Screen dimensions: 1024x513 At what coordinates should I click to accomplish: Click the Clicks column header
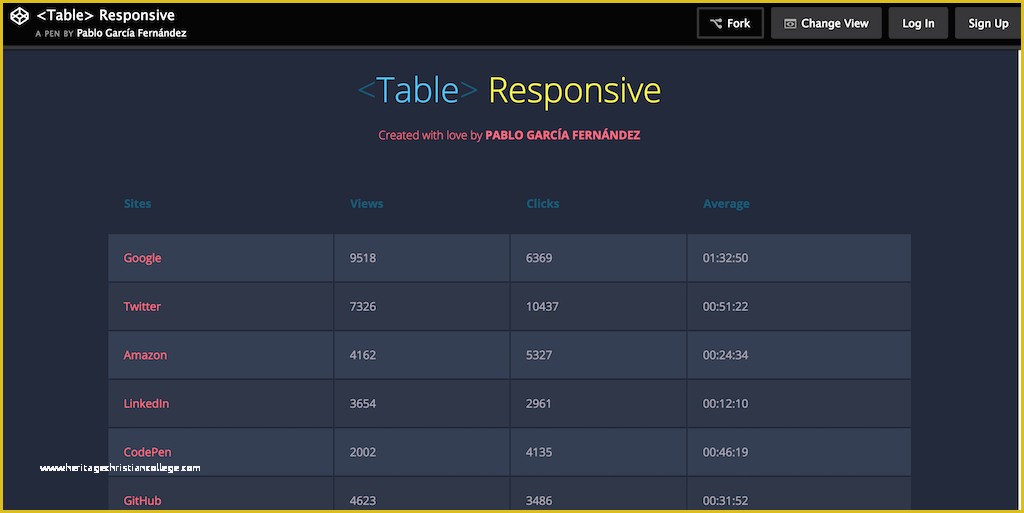[x=543, y=204]
